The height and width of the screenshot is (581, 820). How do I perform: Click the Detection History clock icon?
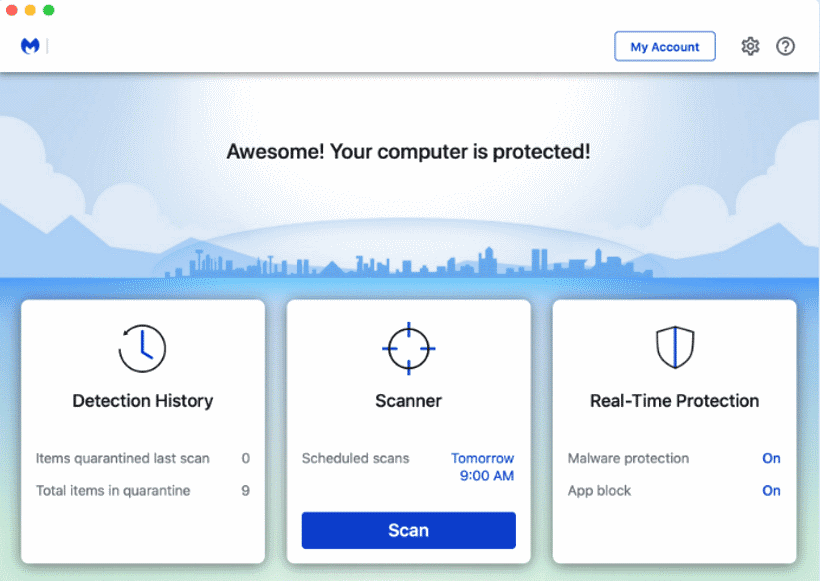[142, 348]
